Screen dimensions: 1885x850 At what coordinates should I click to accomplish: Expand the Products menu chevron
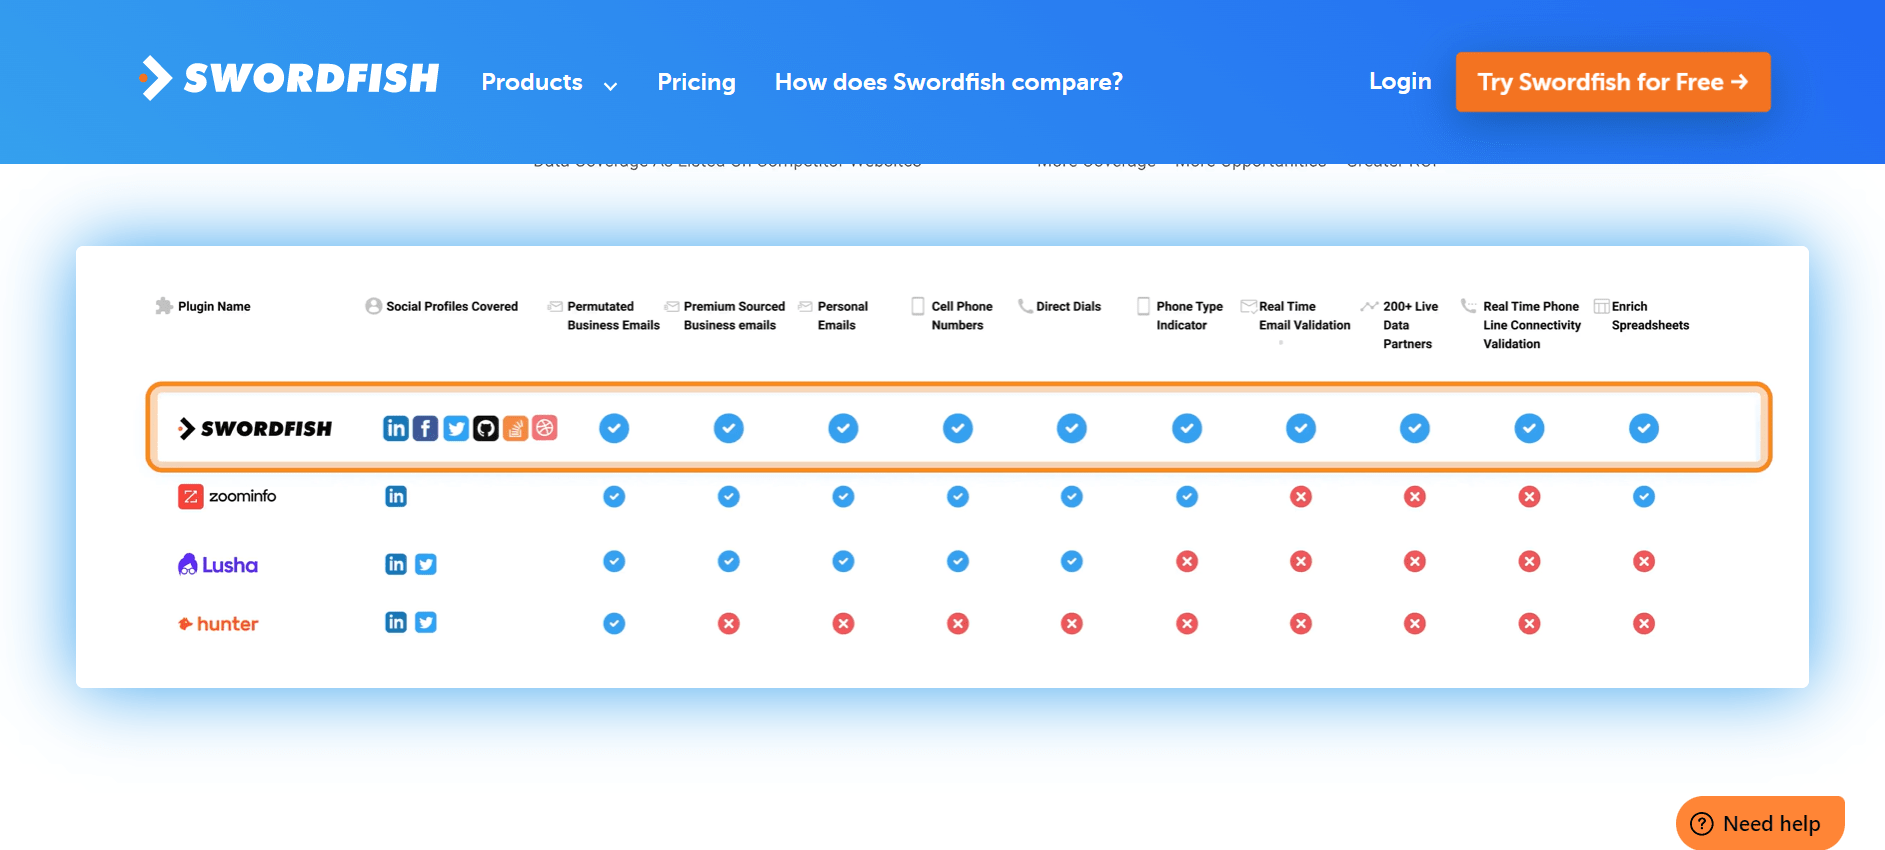[611, 86]
